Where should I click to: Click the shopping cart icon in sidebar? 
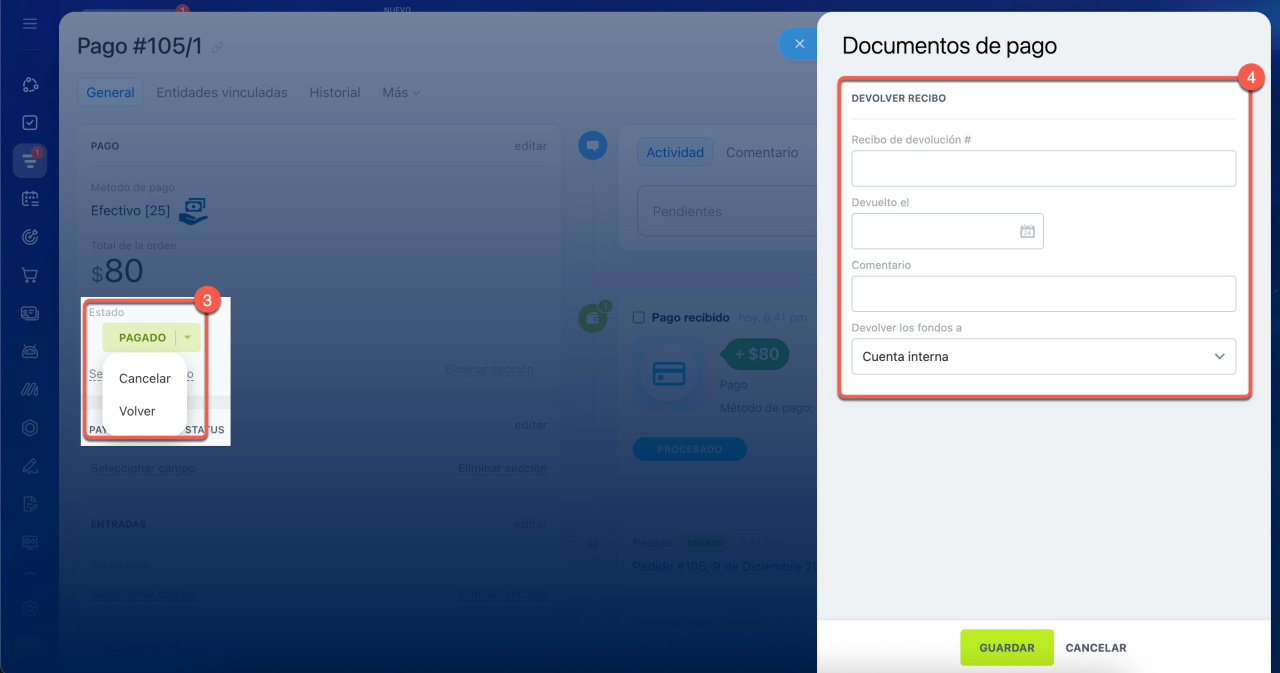(x=30, y=275)
